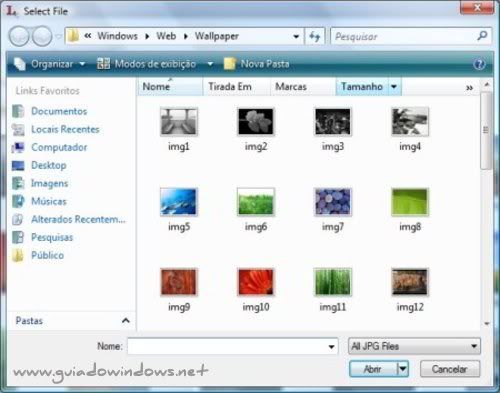Open the Locais Recentes favorite link
Image resolution: width=500 pixels, height=393 pixels.
[65, 129]
